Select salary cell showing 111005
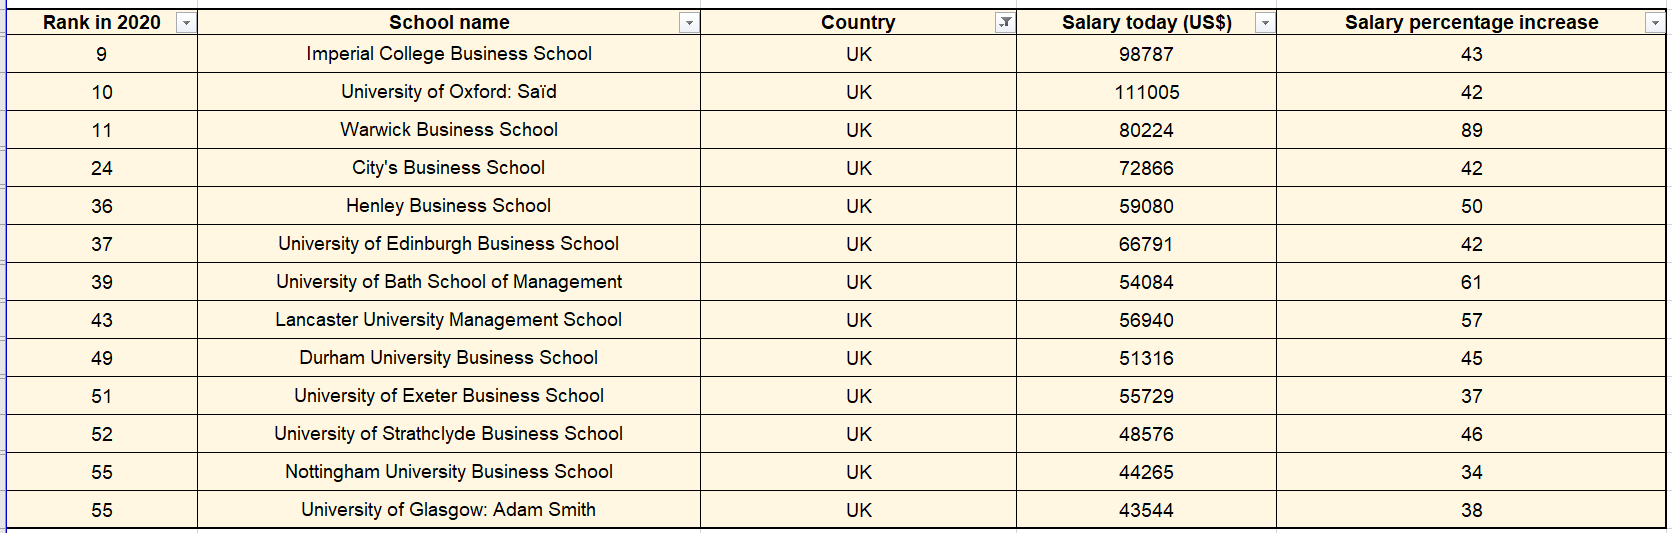Screen dimensions: 1672x533 point(1146,92)
